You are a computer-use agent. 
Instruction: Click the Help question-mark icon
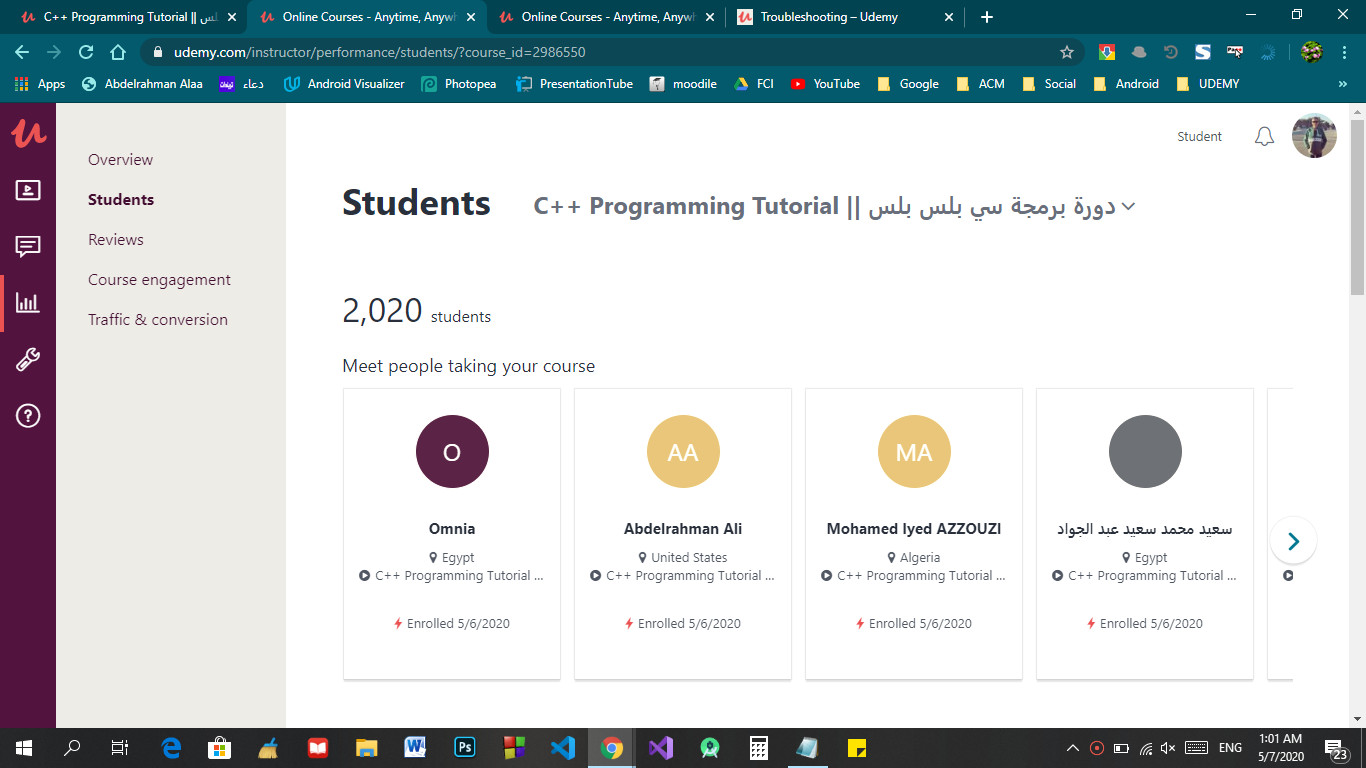[26, 415]
